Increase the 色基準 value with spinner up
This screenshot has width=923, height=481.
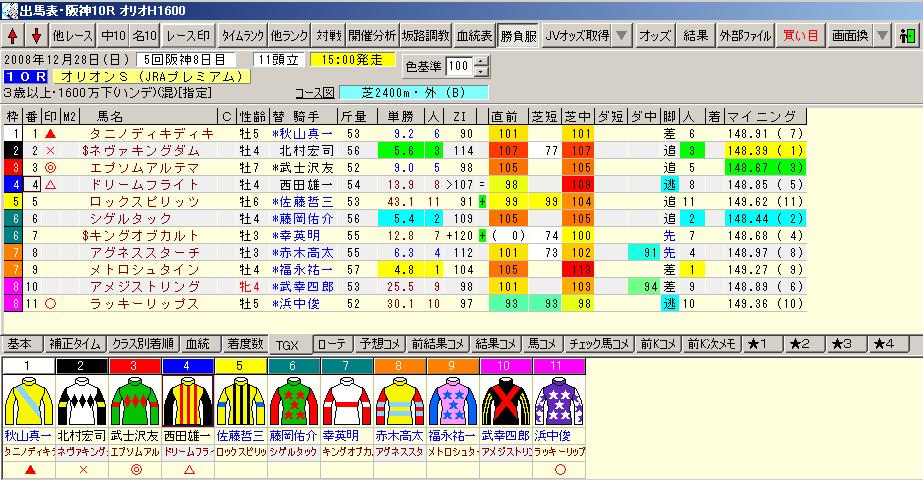click(482, 61)
